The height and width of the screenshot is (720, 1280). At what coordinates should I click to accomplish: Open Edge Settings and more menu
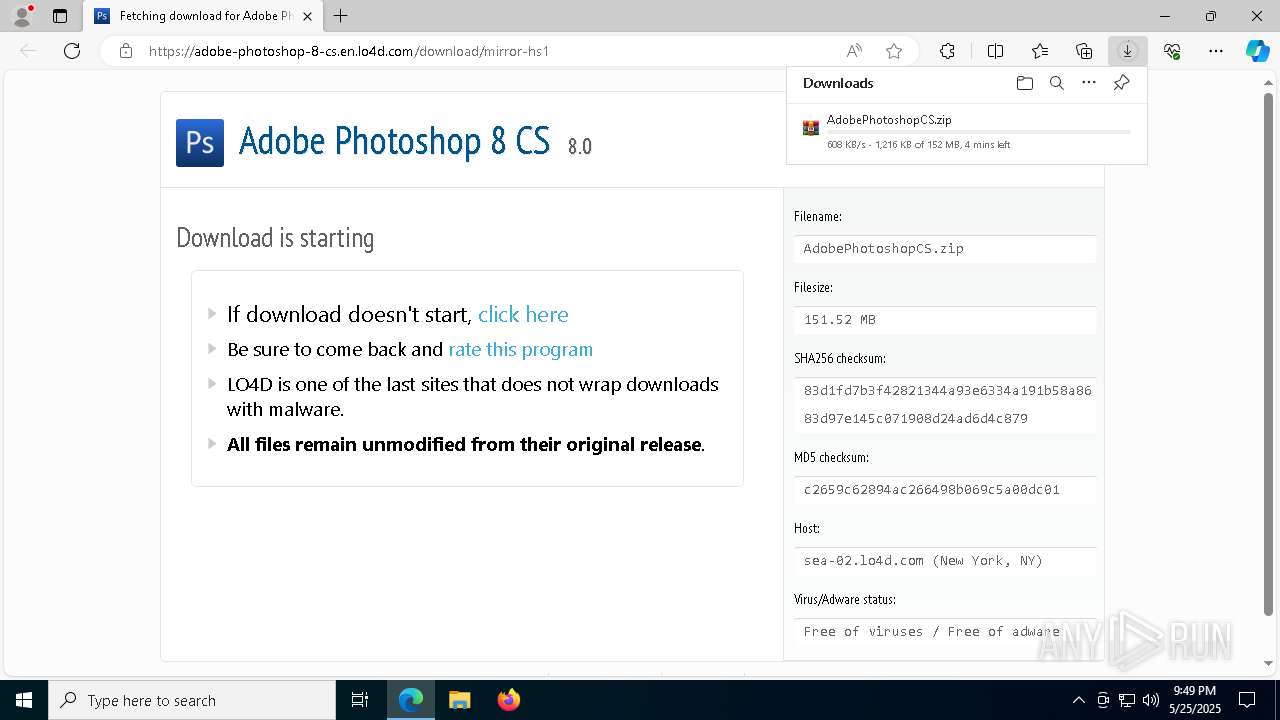pos(1216,51)
